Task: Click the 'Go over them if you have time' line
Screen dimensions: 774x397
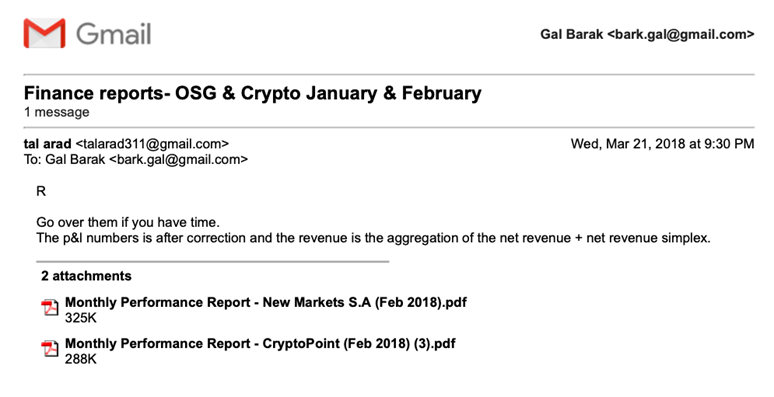Action: click(128, 223)
